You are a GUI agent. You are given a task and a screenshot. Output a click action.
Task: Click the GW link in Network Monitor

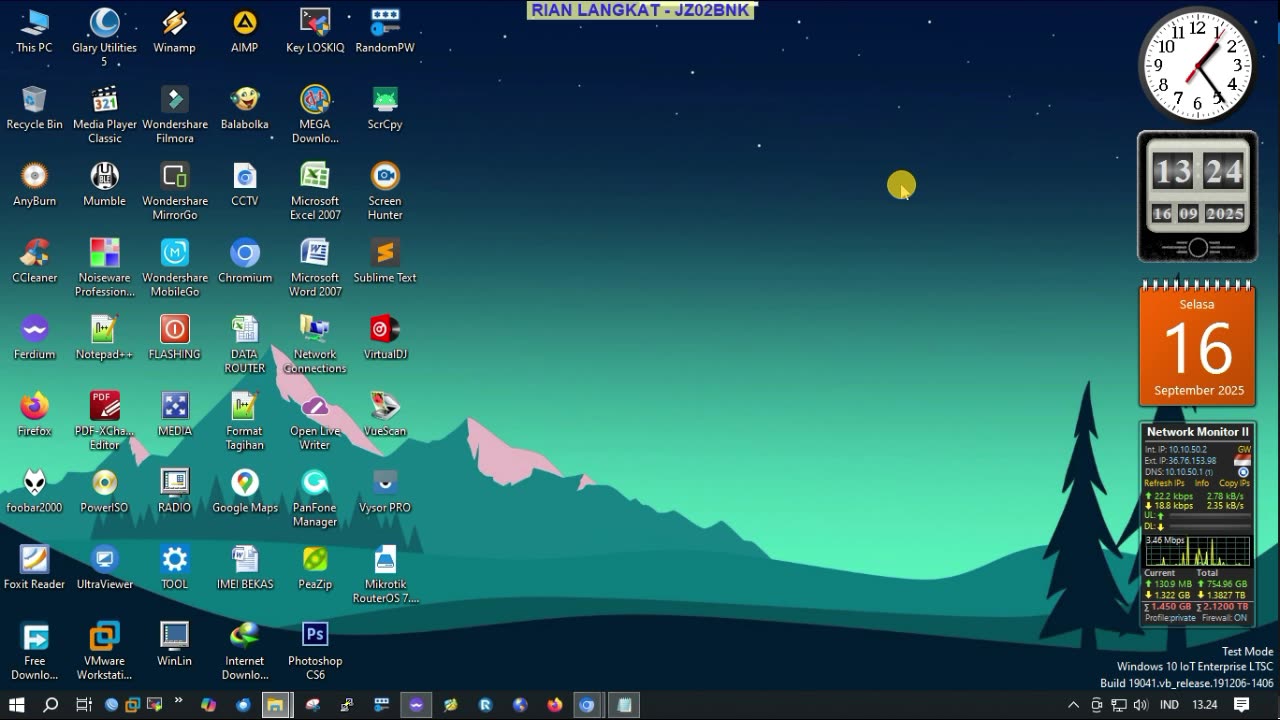pos(1244,450)
